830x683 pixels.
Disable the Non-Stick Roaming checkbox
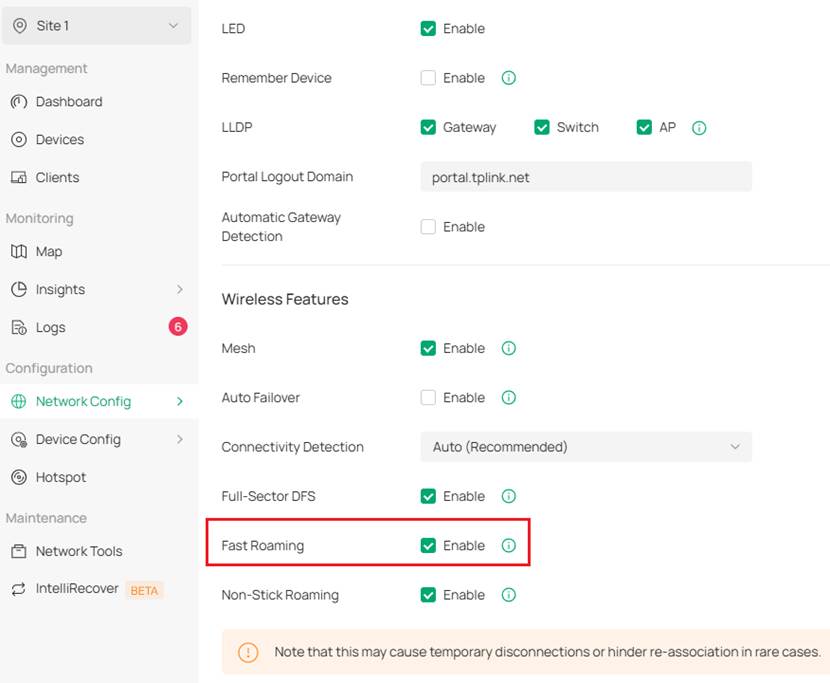[428, 595]
